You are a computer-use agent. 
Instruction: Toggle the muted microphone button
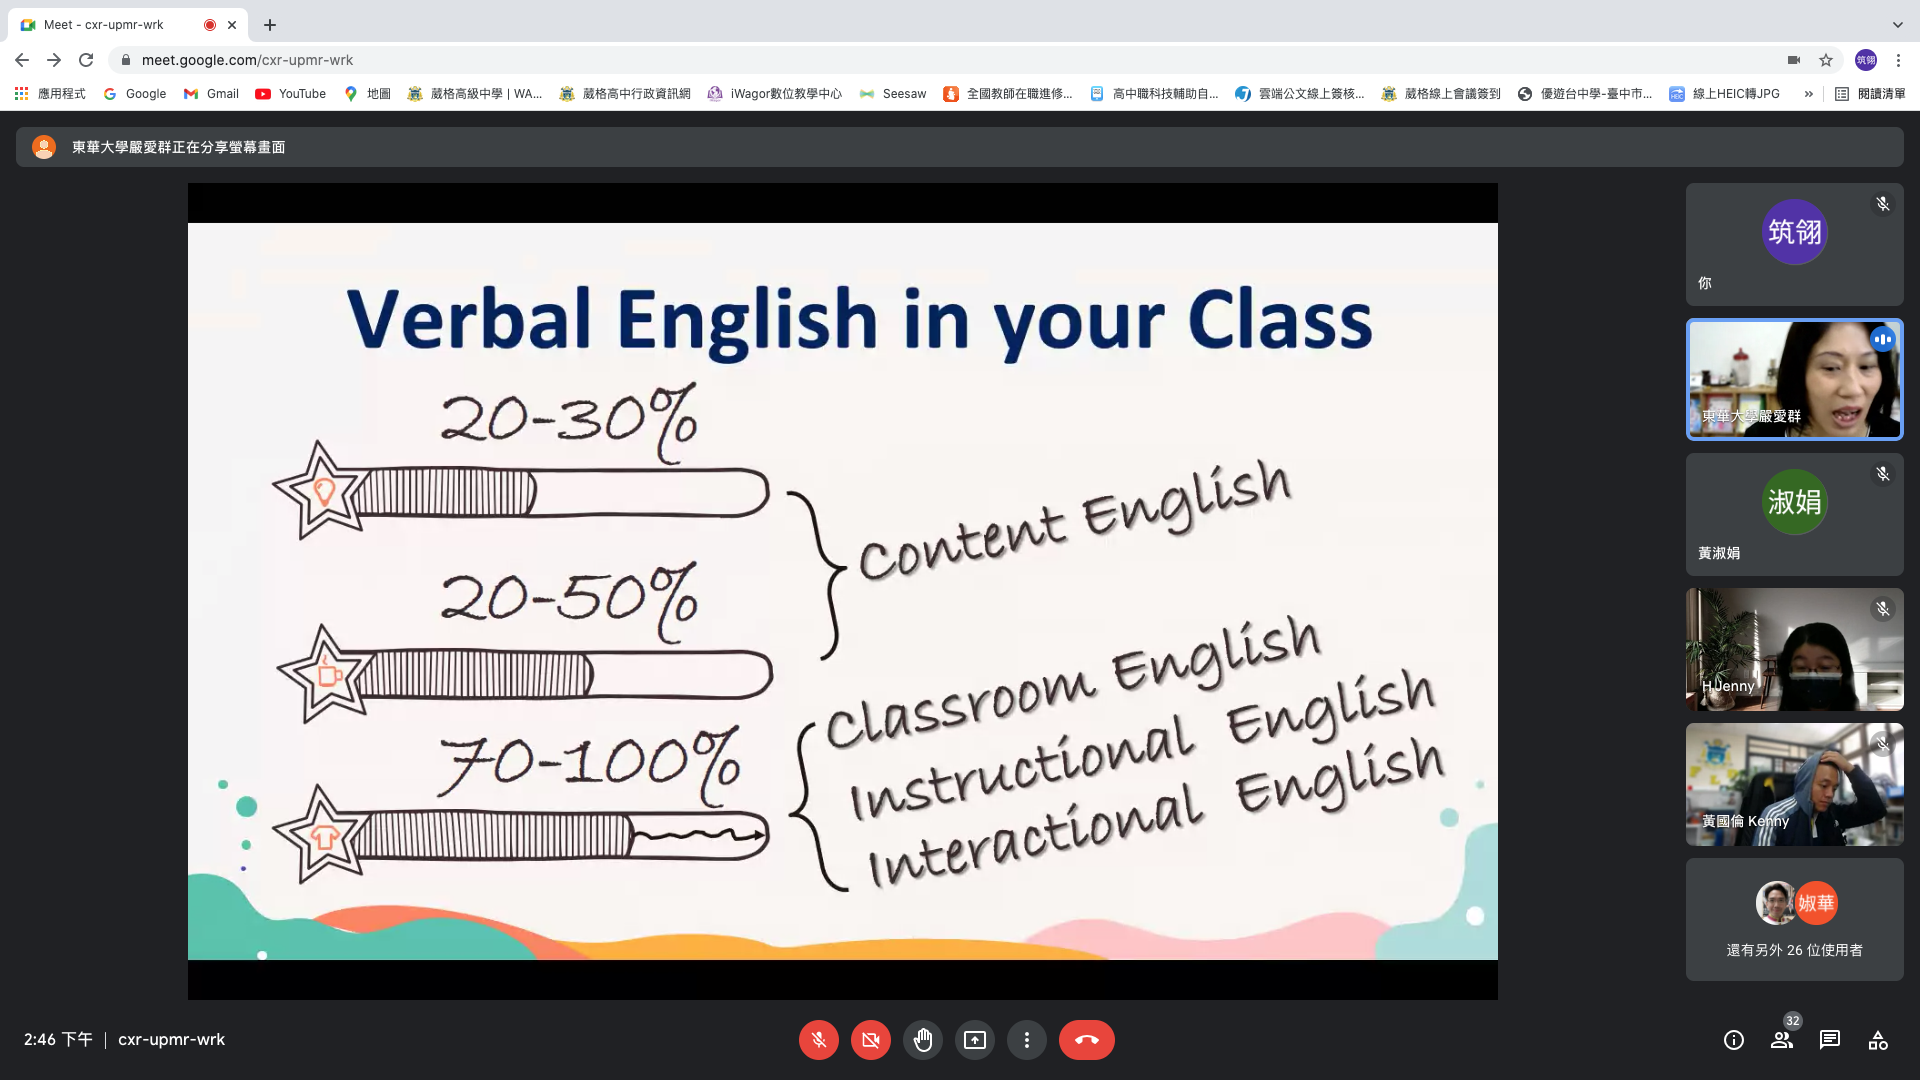818,1040
